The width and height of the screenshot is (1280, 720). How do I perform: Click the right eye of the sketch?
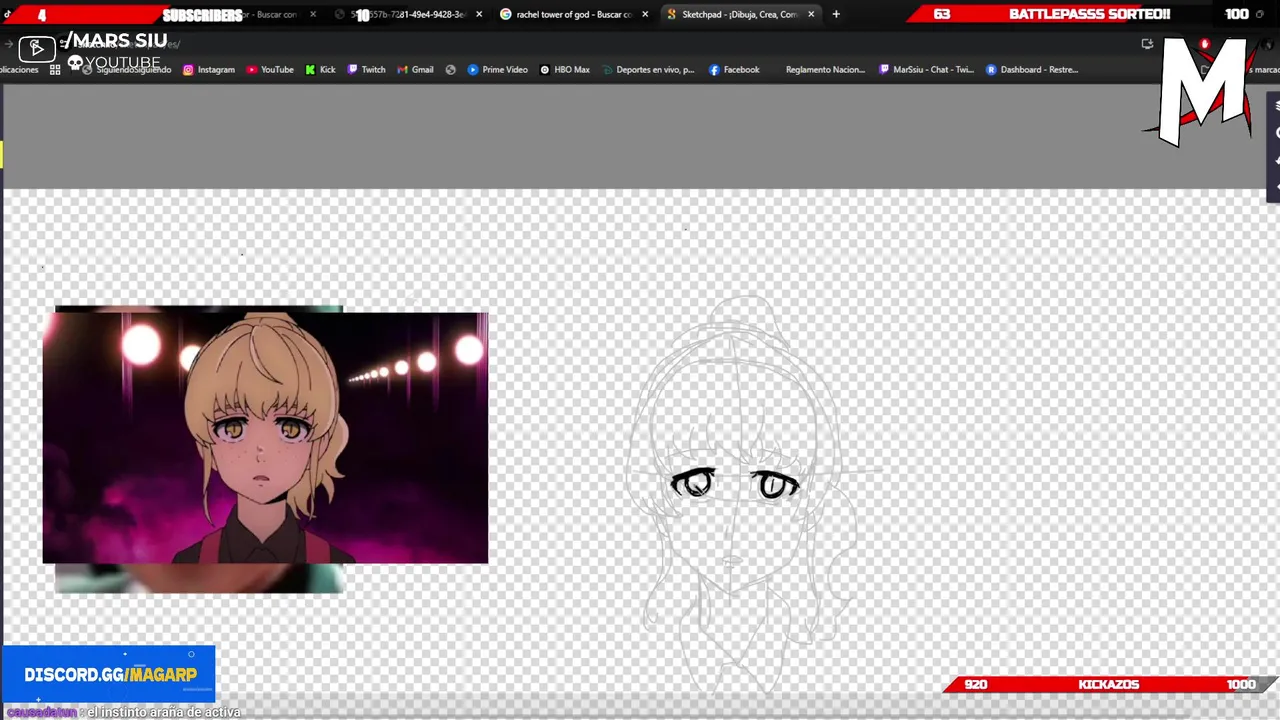(x=774, y=485)
